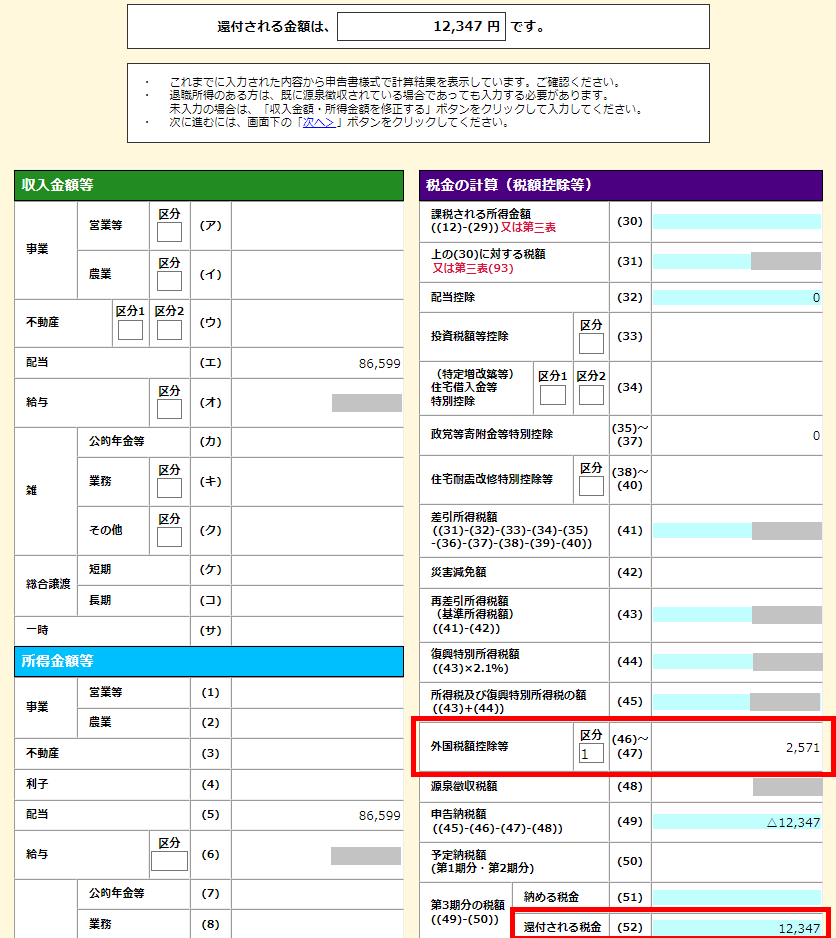The image size is (836, 938).
Task: Click the refund amount field showing 12,347 円
Action: pos(420,27)
